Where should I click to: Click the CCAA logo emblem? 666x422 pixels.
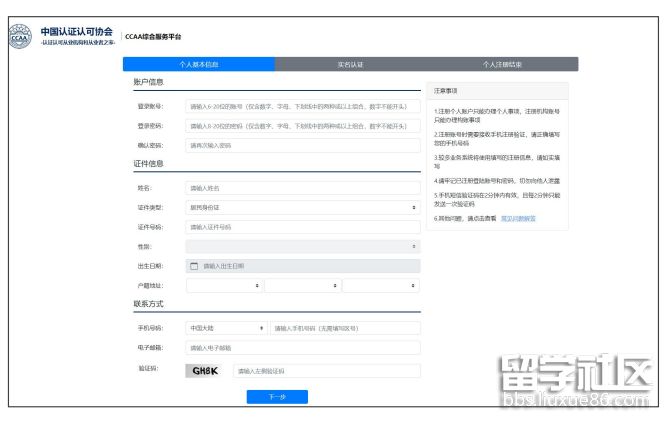coord(20,36)
